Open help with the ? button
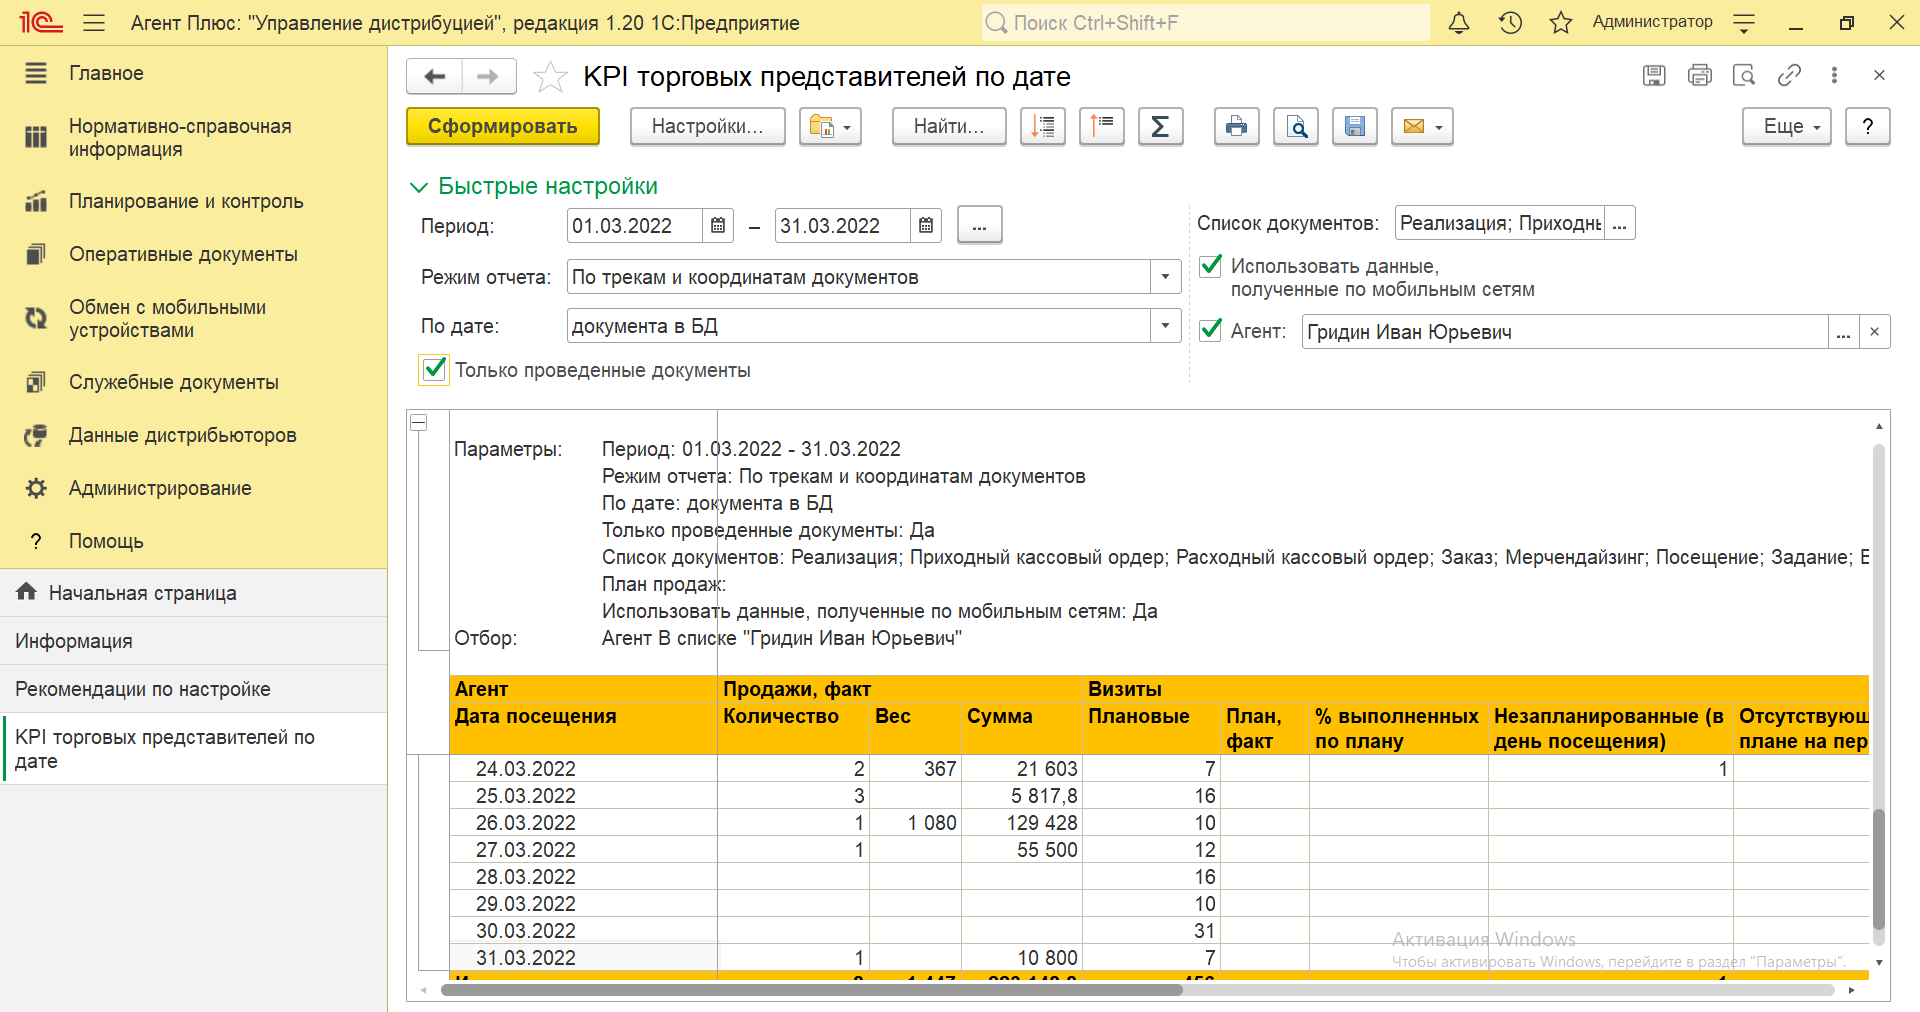This screenshot has height=1012, width=1920. tap(1868, 126)
